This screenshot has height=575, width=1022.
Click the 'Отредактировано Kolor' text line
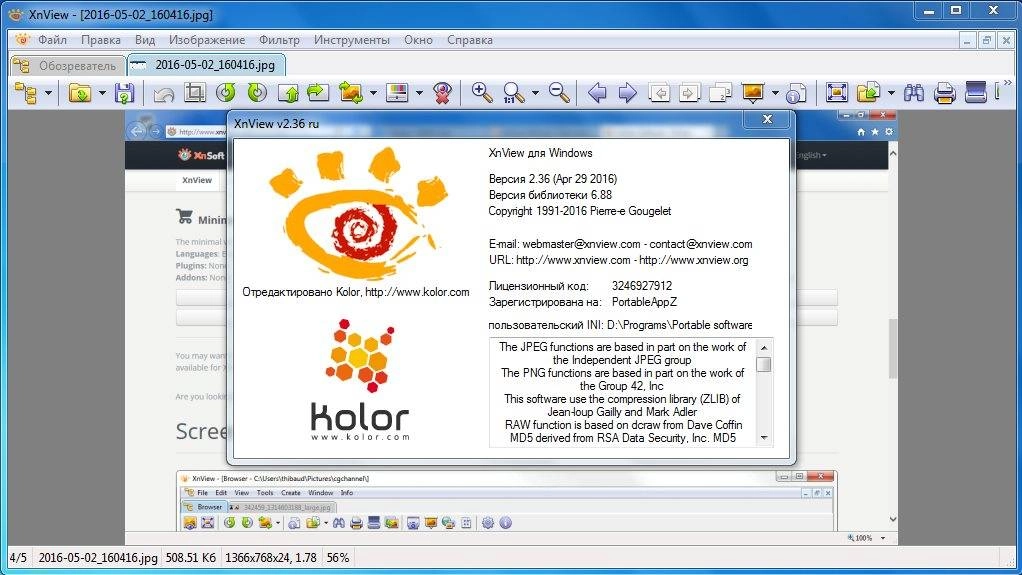pyautogui.click(x=356, y=292)
